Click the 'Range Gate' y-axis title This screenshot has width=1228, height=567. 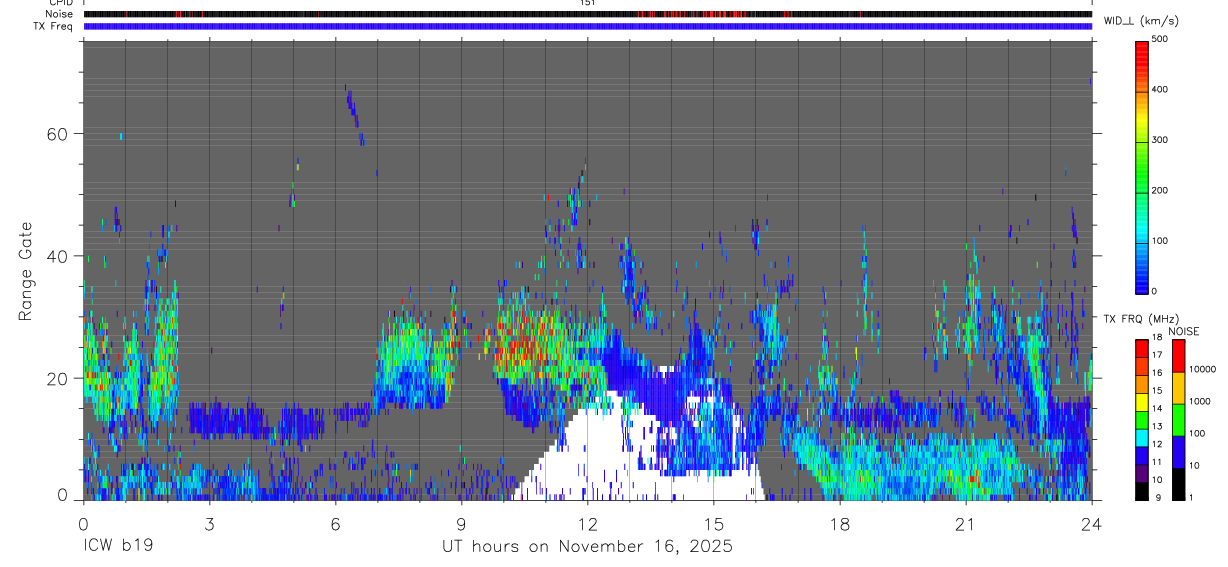[x=27, y=272]
